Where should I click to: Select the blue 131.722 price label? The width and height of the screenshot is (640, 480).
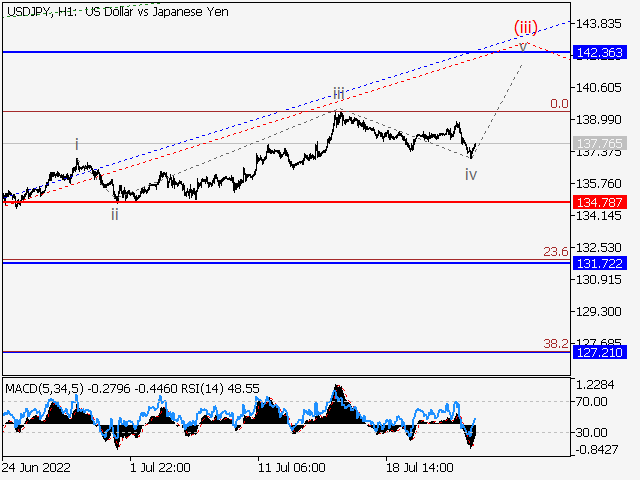coord(599,262)
